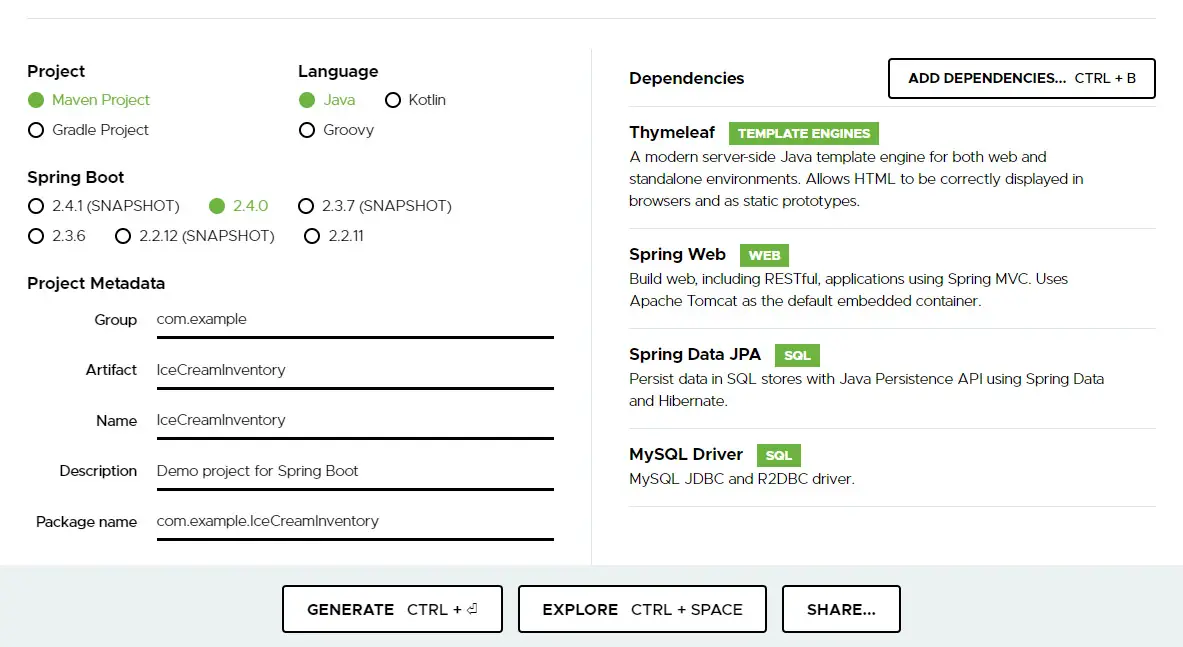Click the Thymeleaf dependency entry
This screenshot has height=647, width=1183.
click(x=672, y=132)
